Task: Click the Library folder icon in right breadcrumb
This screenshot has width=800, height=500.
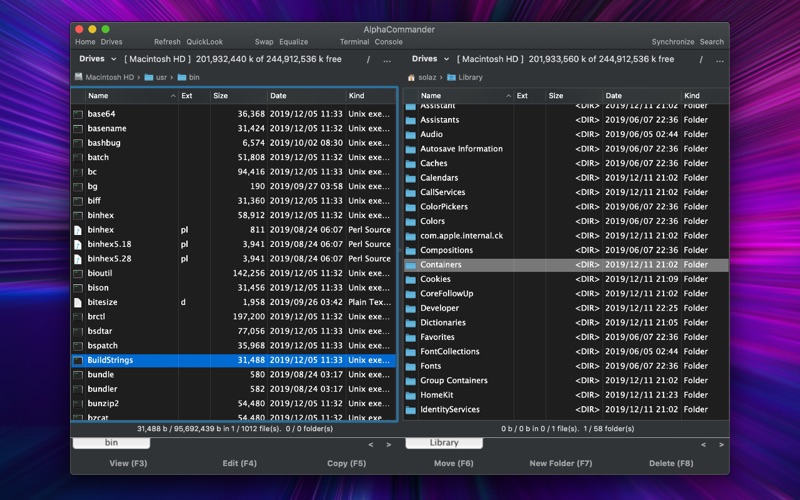Action: point(451,77)
